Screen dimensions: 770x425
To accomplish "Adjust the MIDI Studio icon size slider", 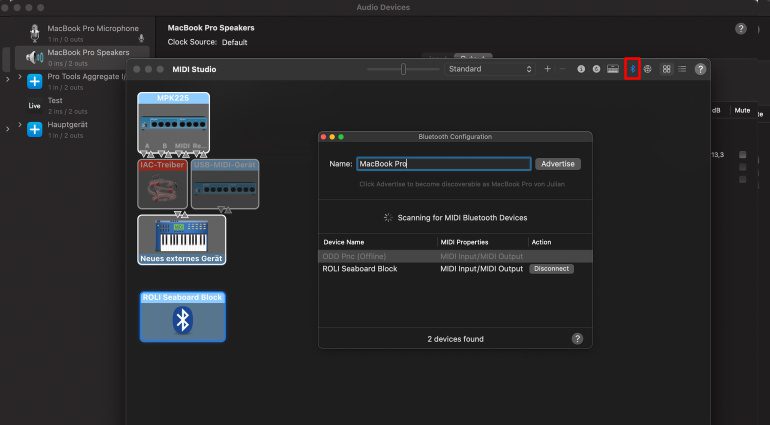I will (x=403, y=69).
